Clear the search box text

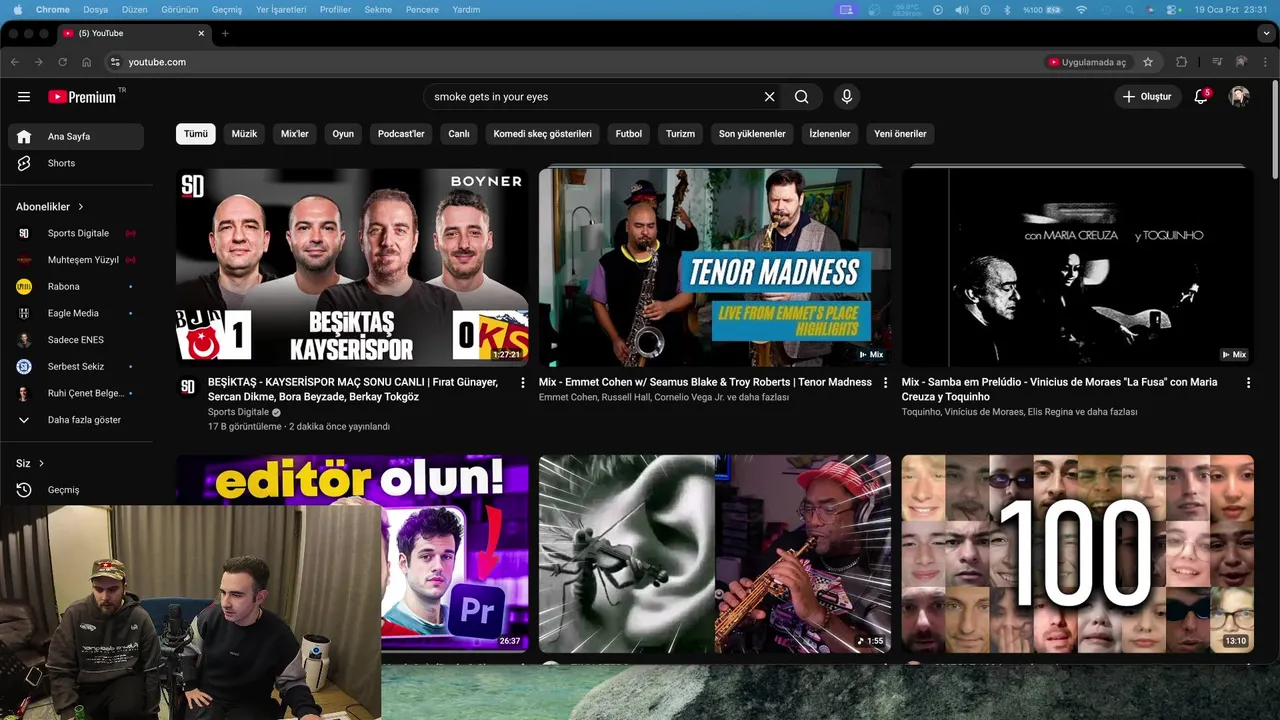(769, 97)
